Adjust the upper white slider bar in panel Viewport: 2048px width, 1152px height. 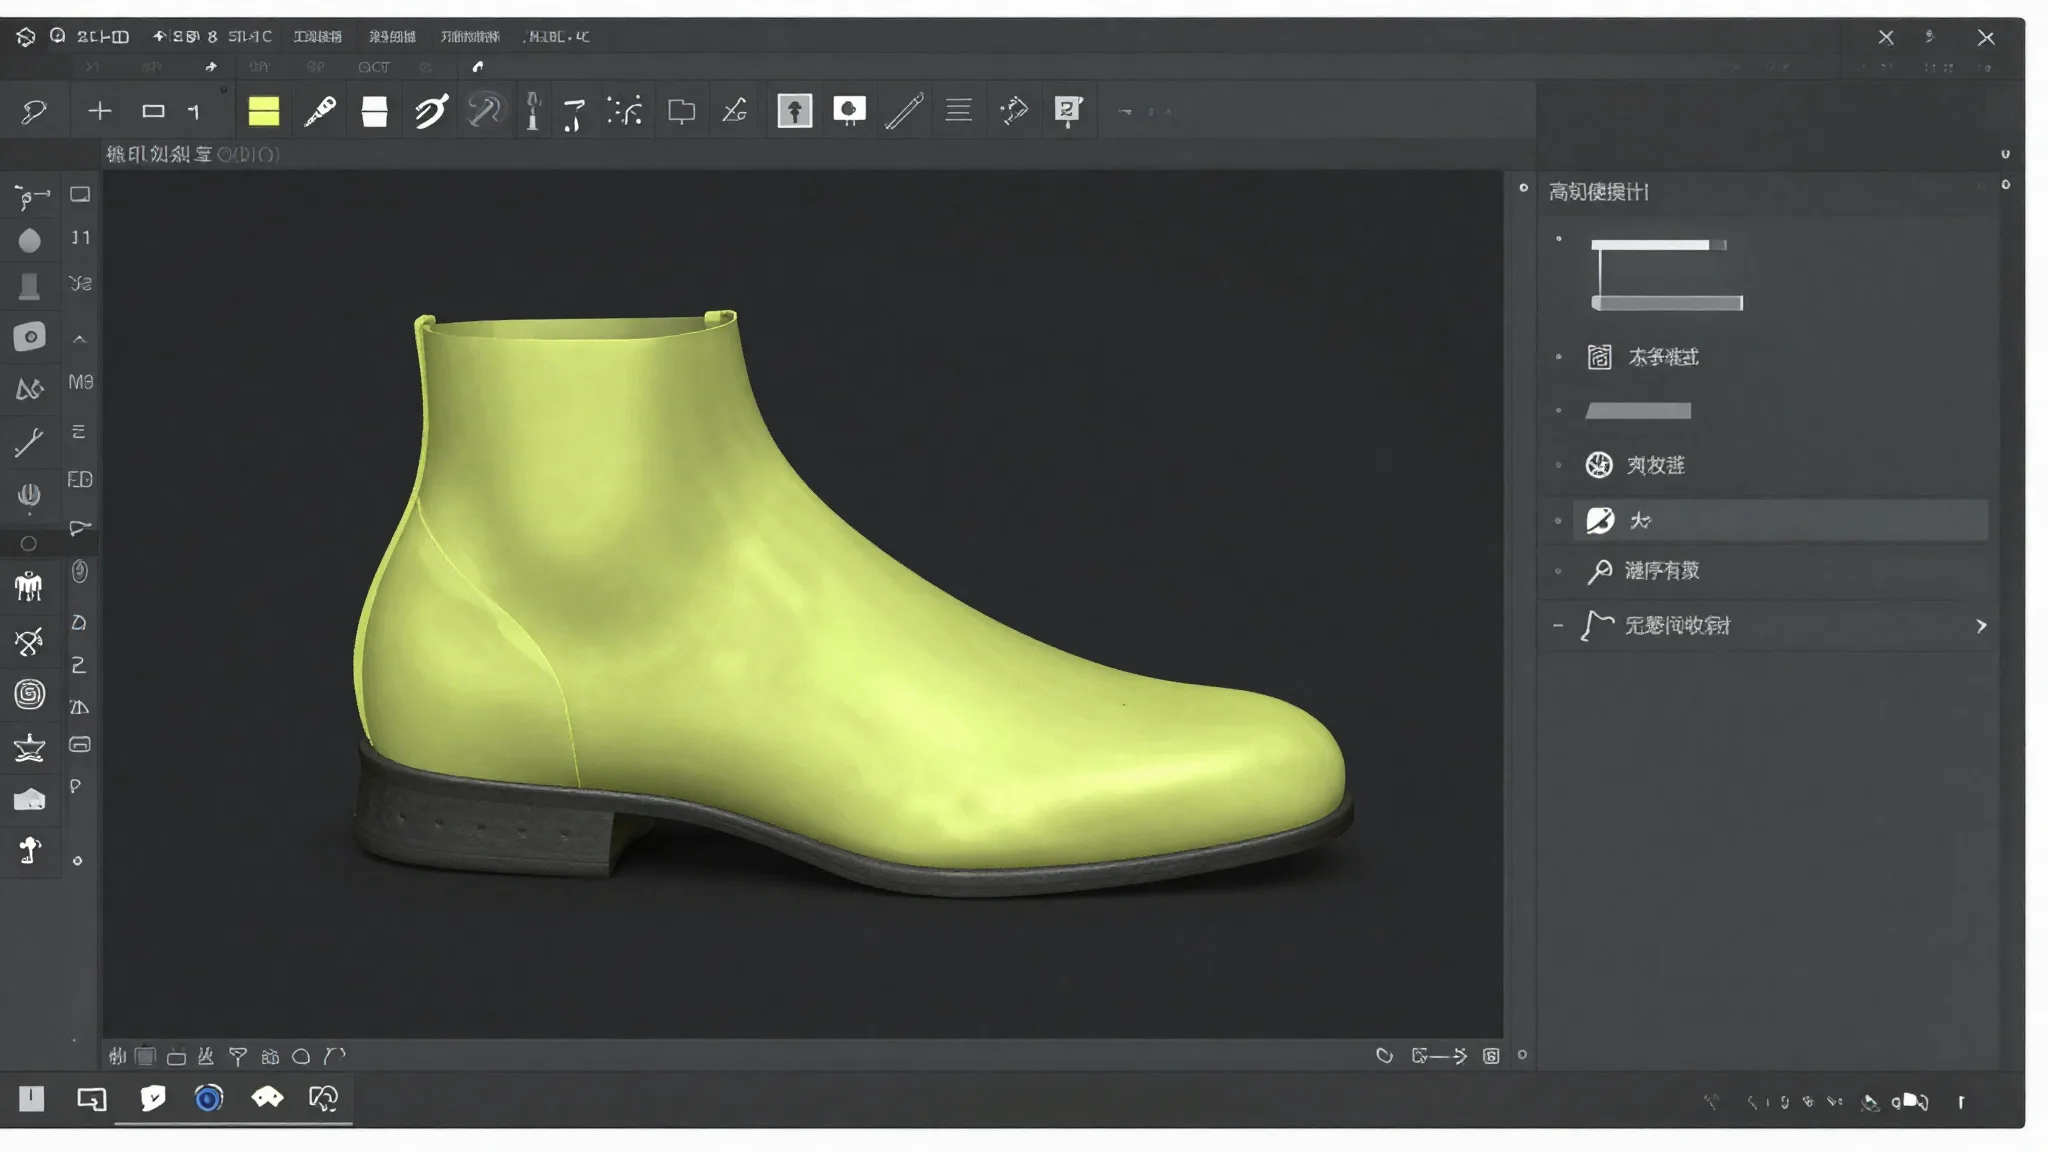[x=1658, y=245]
